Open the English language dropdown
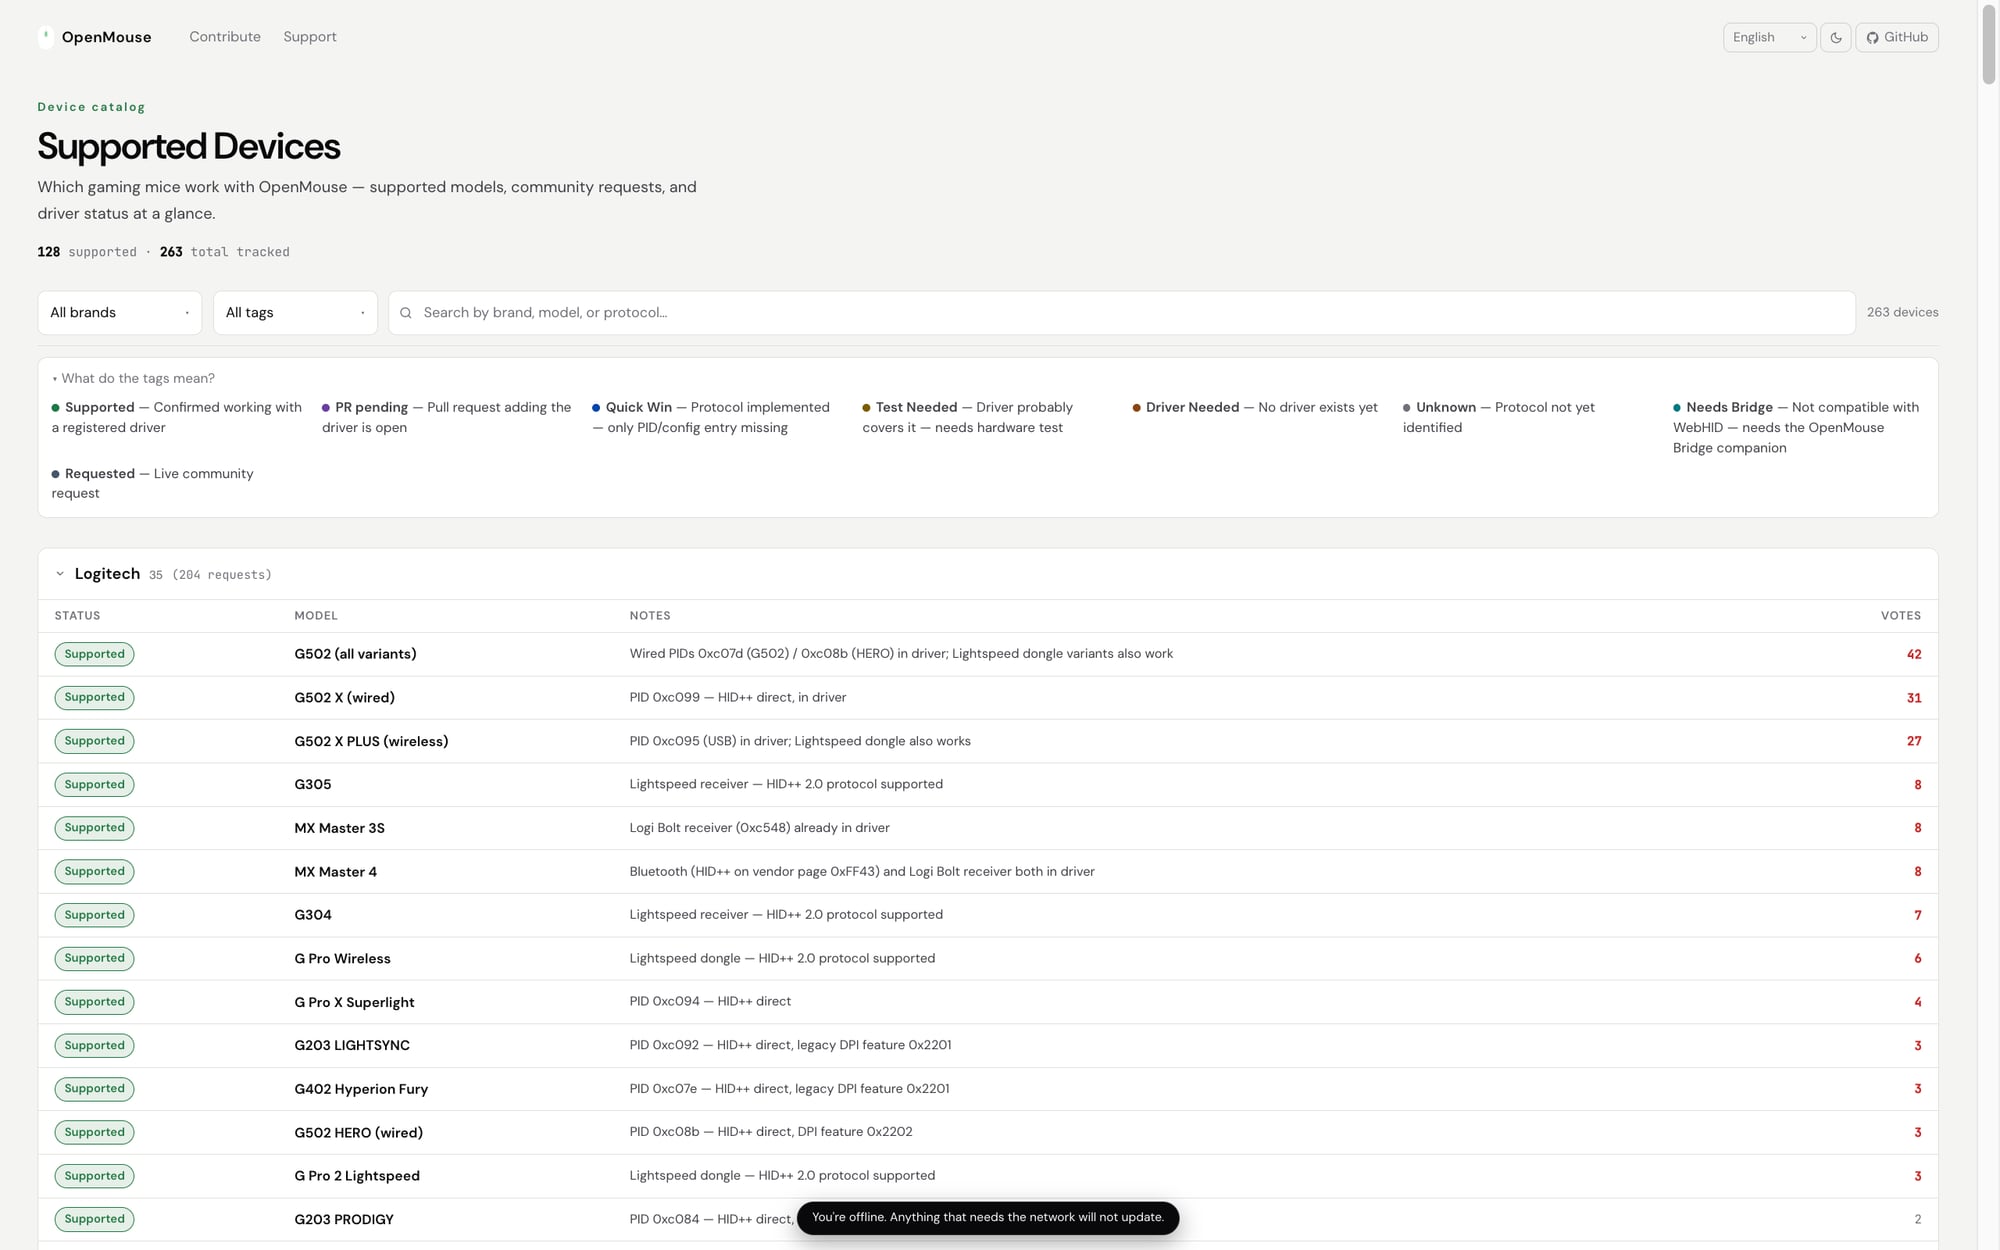 [1769, 37]
